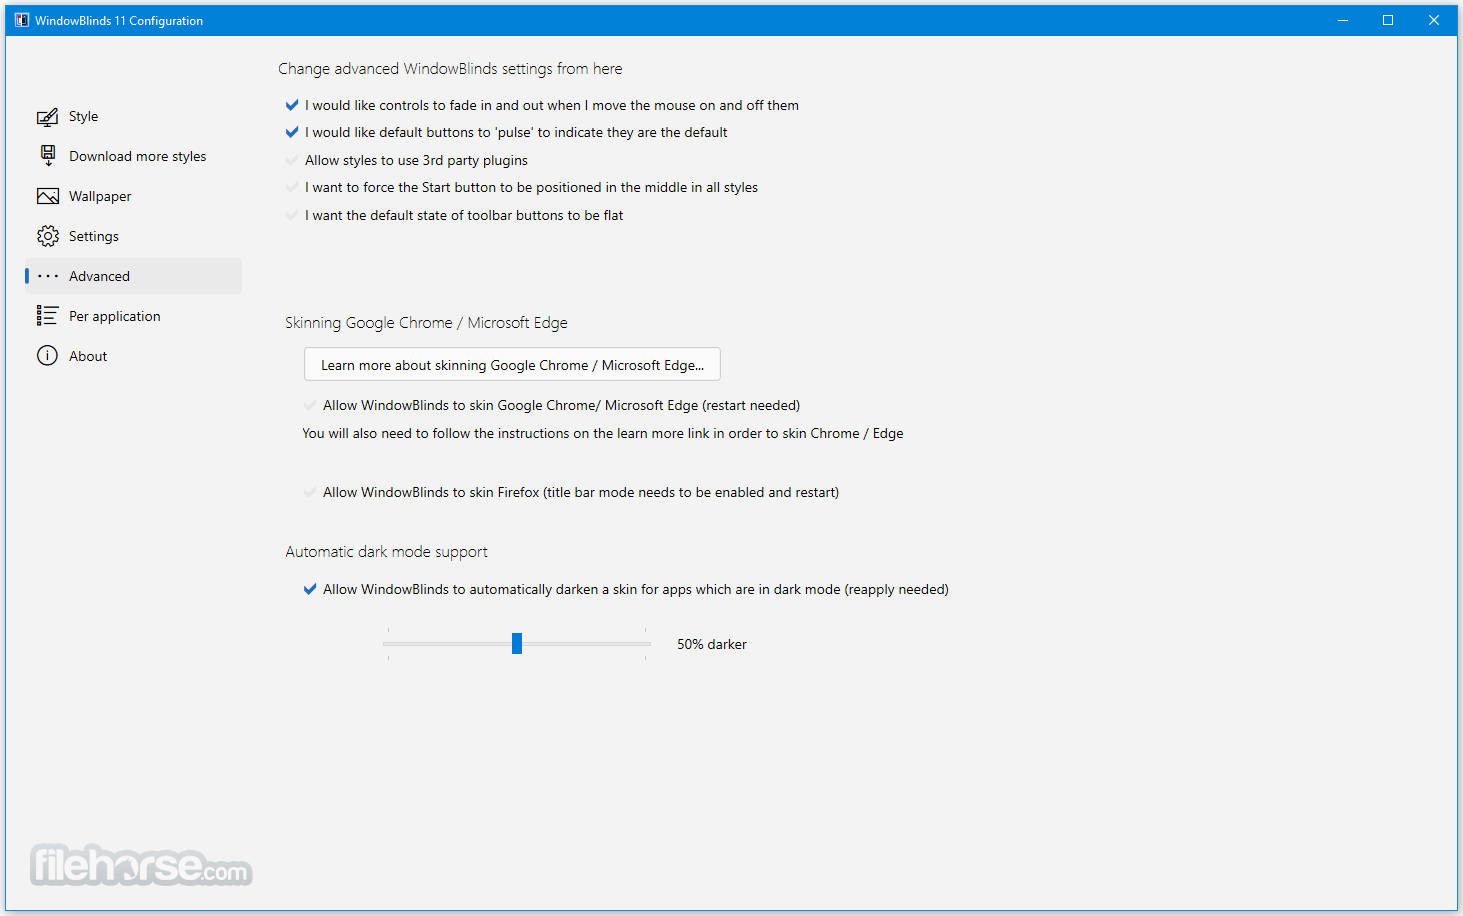Click the learn more link instructions note

603,433
